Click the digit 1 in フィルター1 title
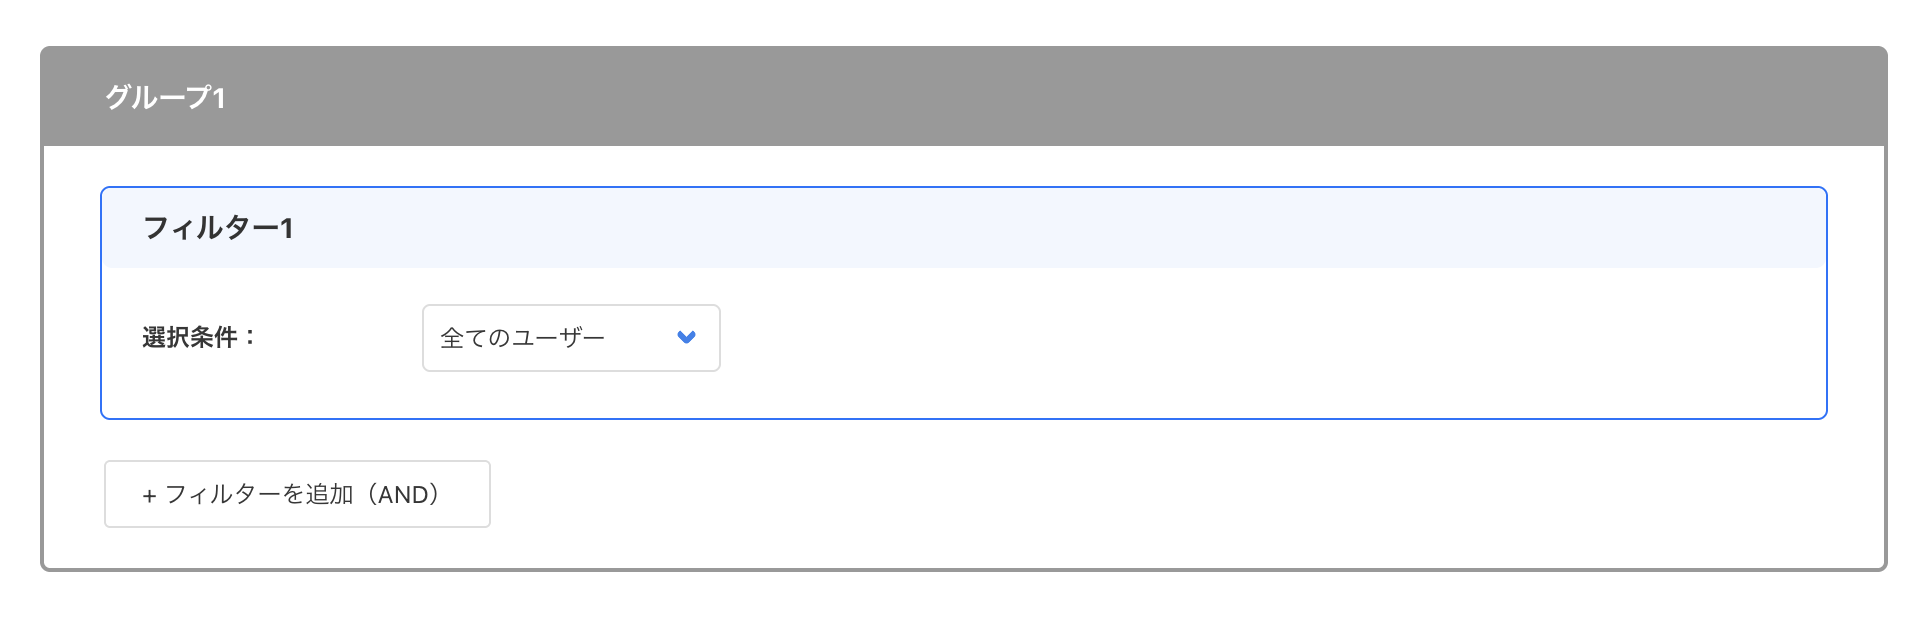Image resolution: width=1920 pixels, height=620 pixels. click(287, 228)
